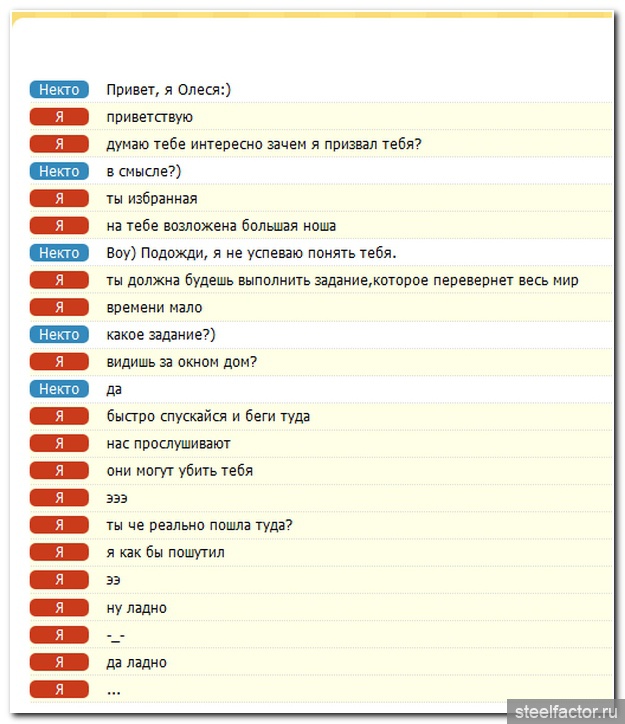Click the message "какое задание?)"
Image resolution: width=625 pixels, height=724 pixels.
point(161,335)
